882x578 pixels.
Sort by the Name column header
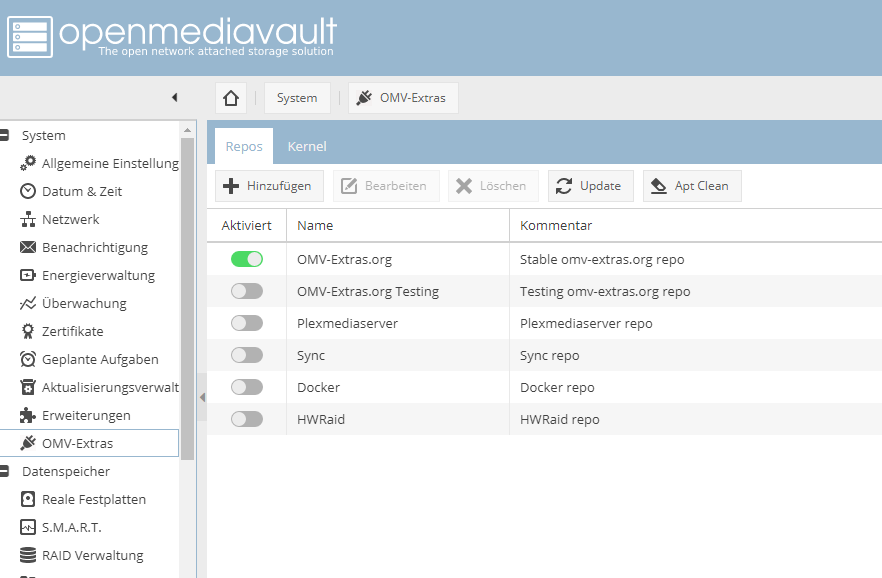click(398, 225)
